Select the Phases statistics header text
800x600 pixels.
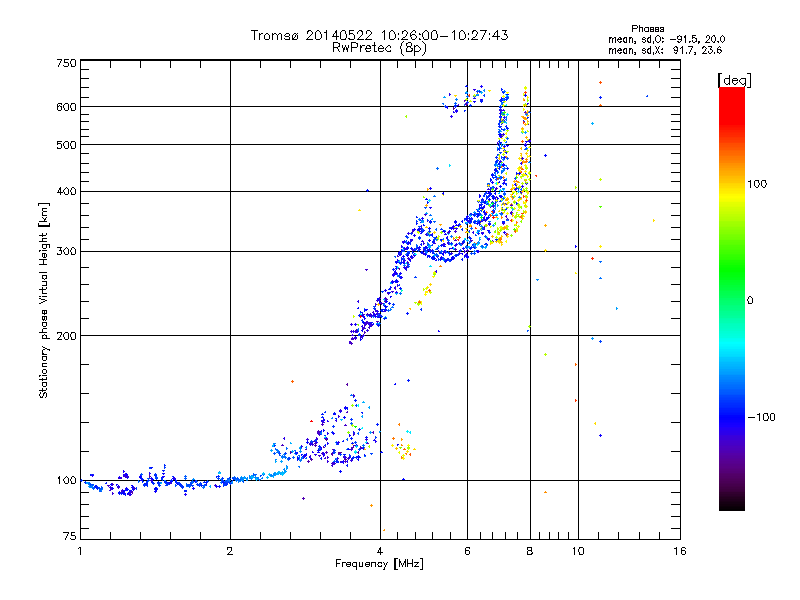coord(647,29)
